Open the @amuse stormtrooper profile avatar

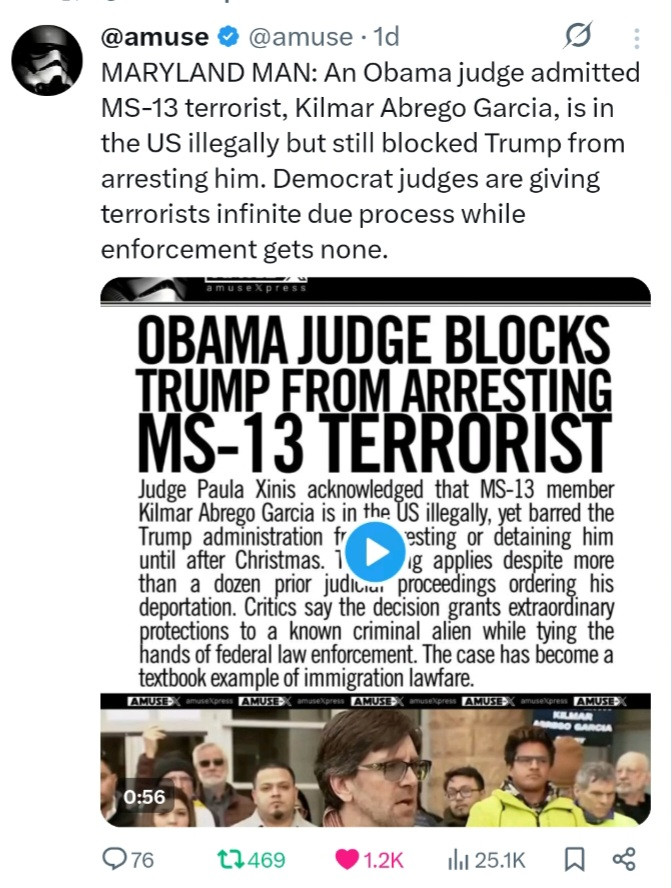[47, 61]
